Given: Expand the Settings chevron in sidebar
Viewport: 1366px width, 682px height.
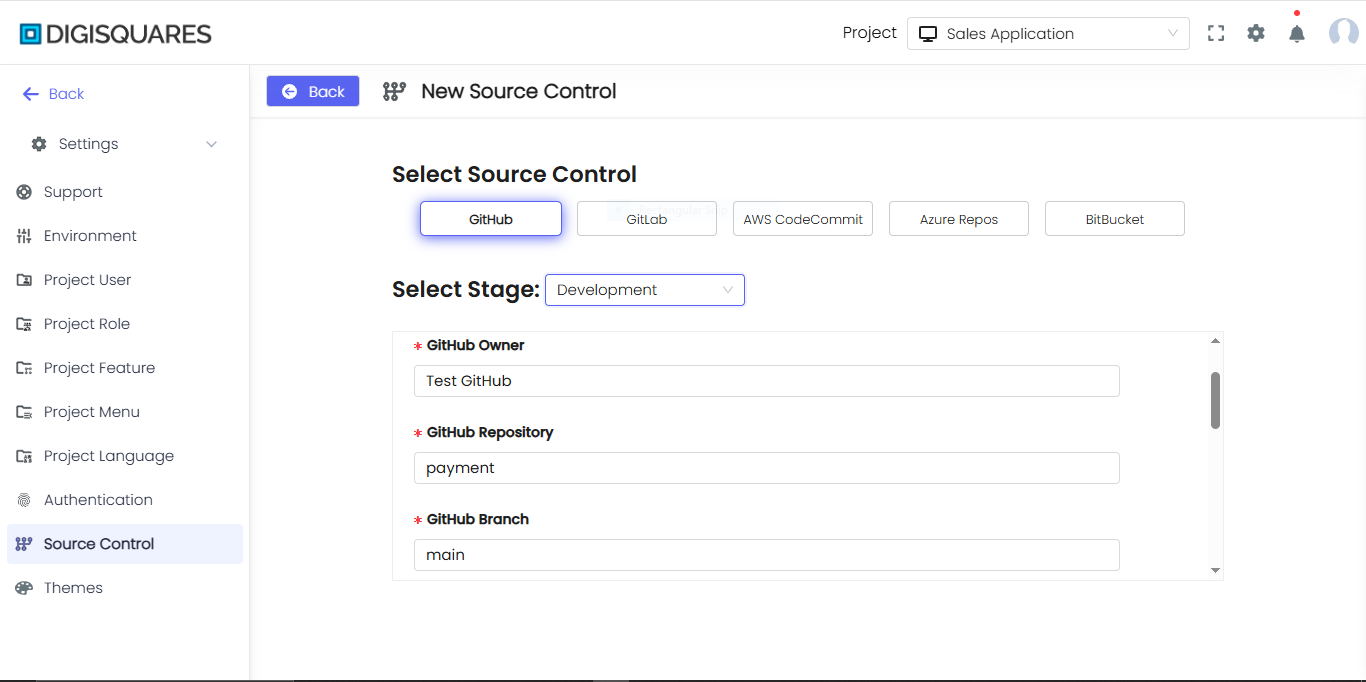Looking at the screenshot, I should pos(212,144).
